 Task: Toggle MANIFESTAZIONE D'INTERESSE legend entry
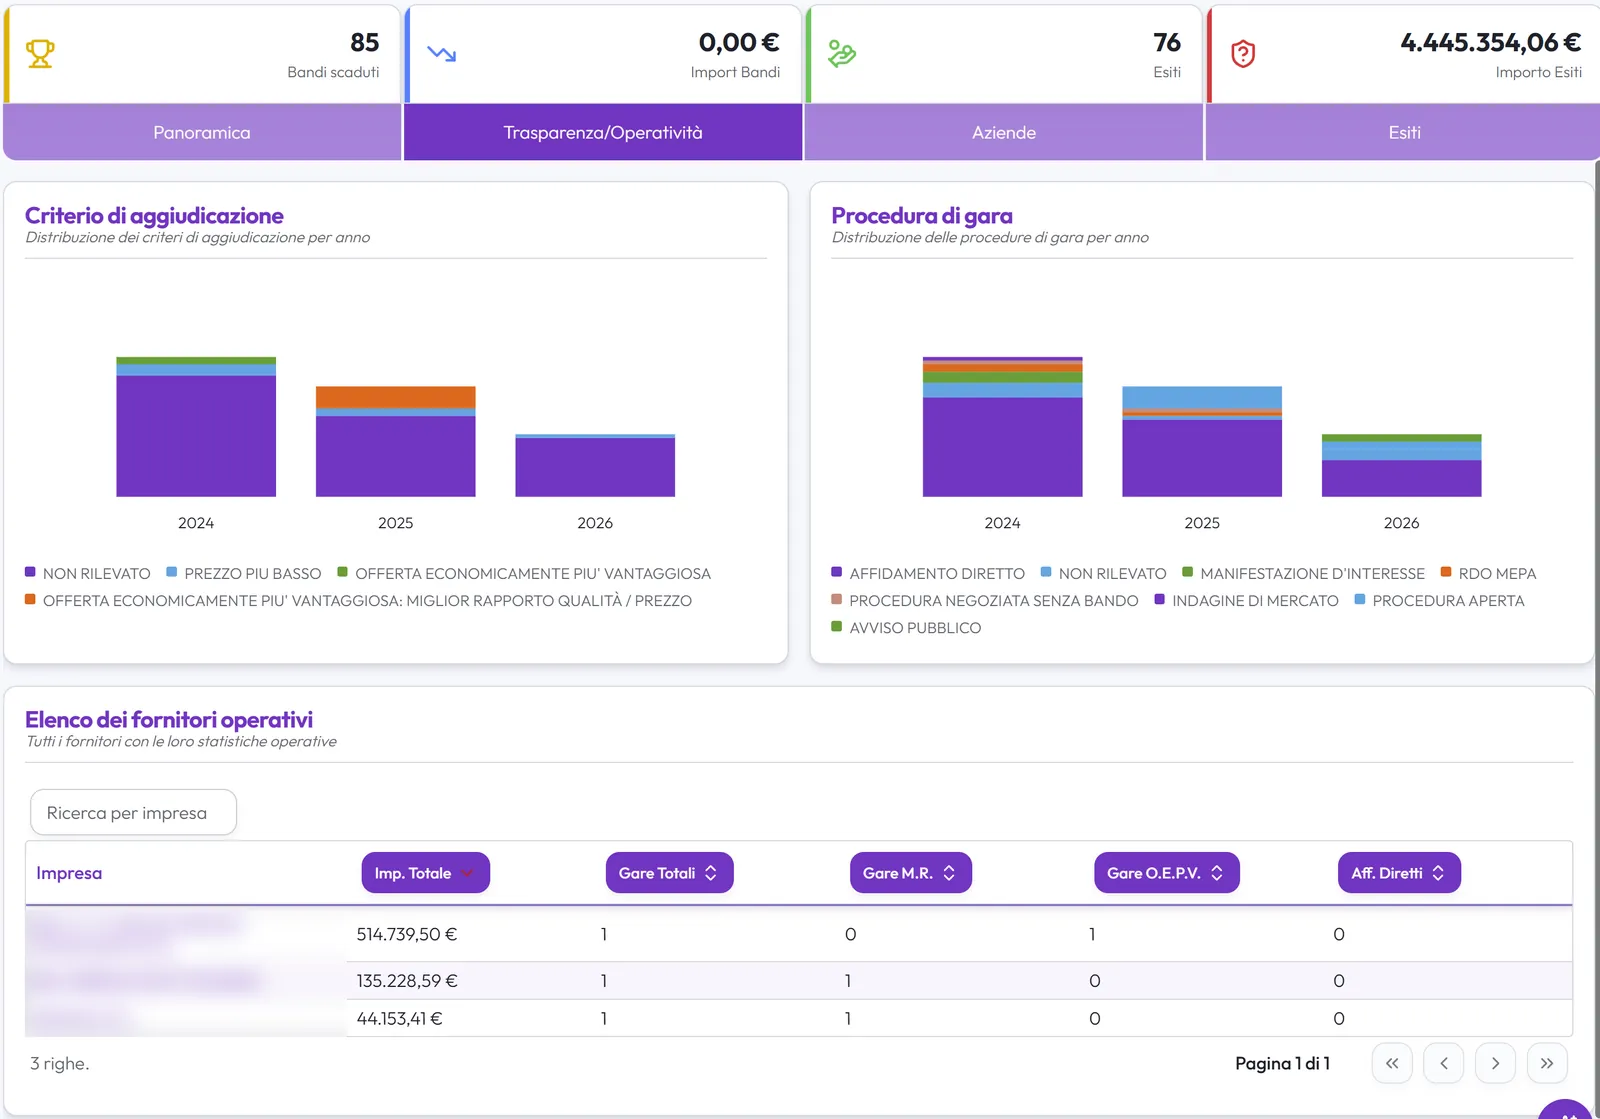point(1303,573)
